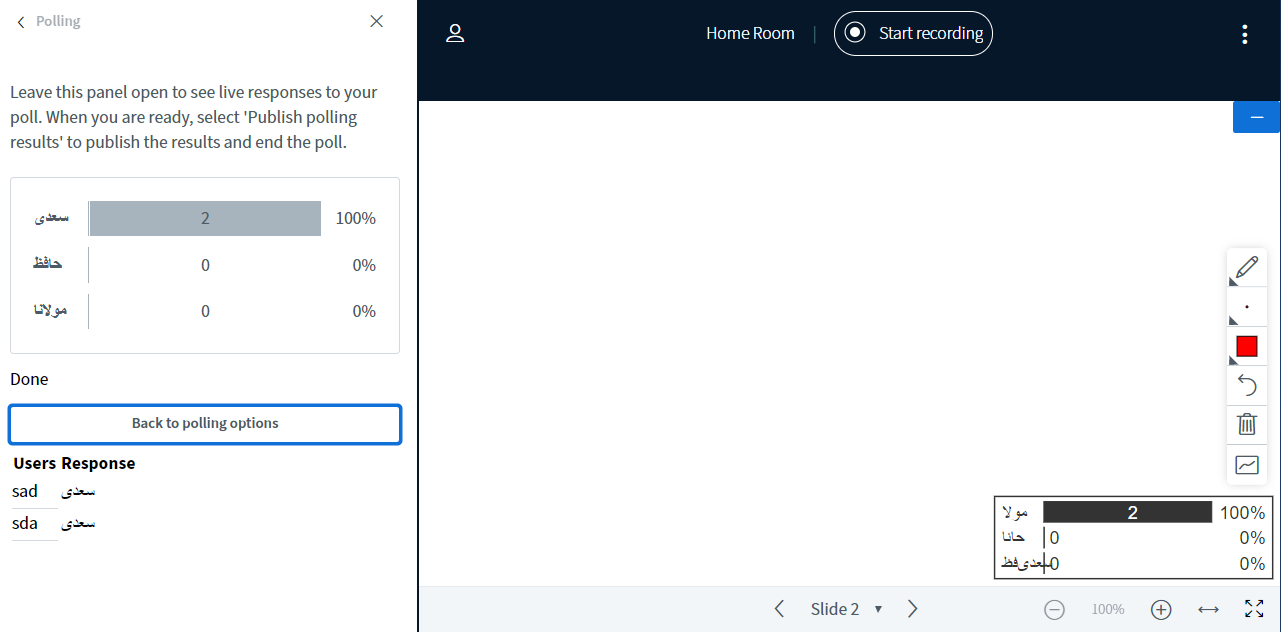Advance to the next slide
Viewport: 1281px width, 632px height.
912,608
